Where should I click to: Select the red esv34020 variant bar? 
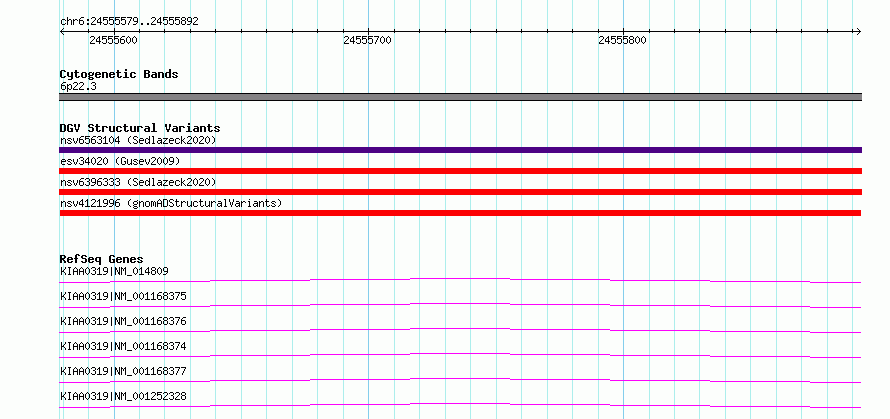coord(460,171)
